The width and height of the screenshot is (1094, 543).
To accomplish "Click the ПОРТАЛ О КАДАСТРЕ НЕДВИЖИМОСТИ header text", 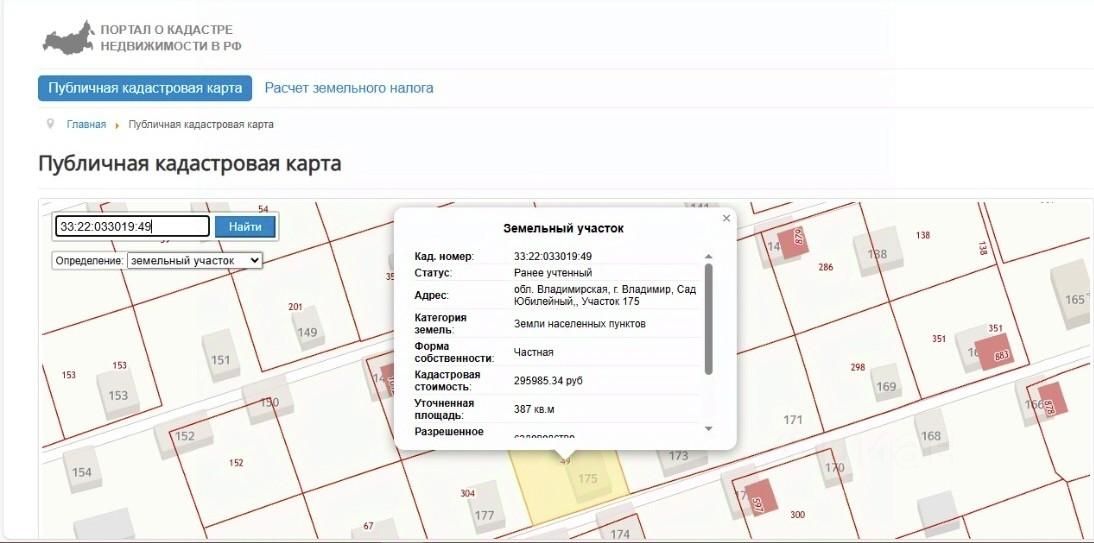I will [171, 38].
